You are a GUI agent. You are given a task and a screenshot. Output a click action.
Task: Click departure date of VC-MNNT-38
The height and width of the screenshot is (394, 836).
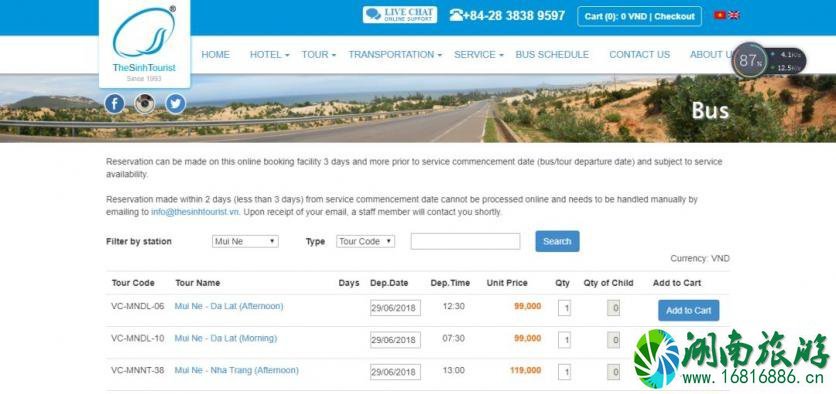[395, 372]
